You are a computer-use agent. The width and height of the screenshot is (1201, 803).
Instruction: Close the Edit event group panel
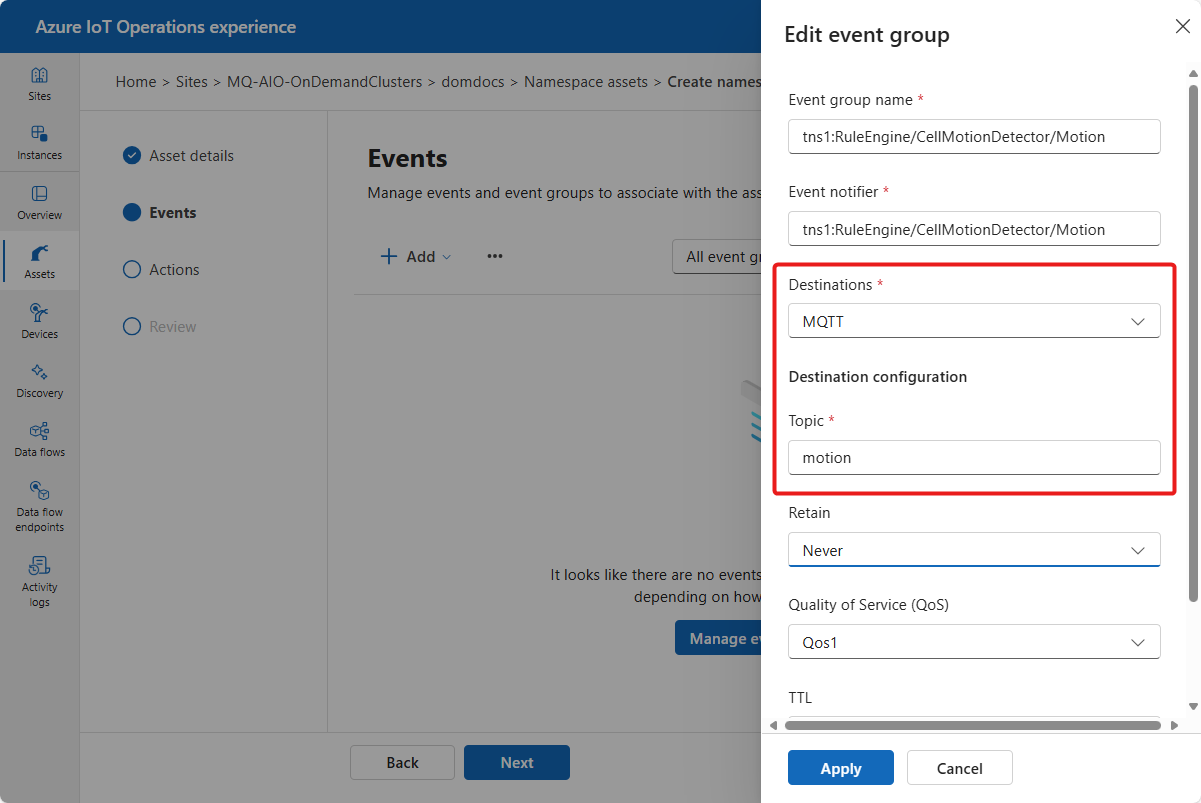(1182, 27)
